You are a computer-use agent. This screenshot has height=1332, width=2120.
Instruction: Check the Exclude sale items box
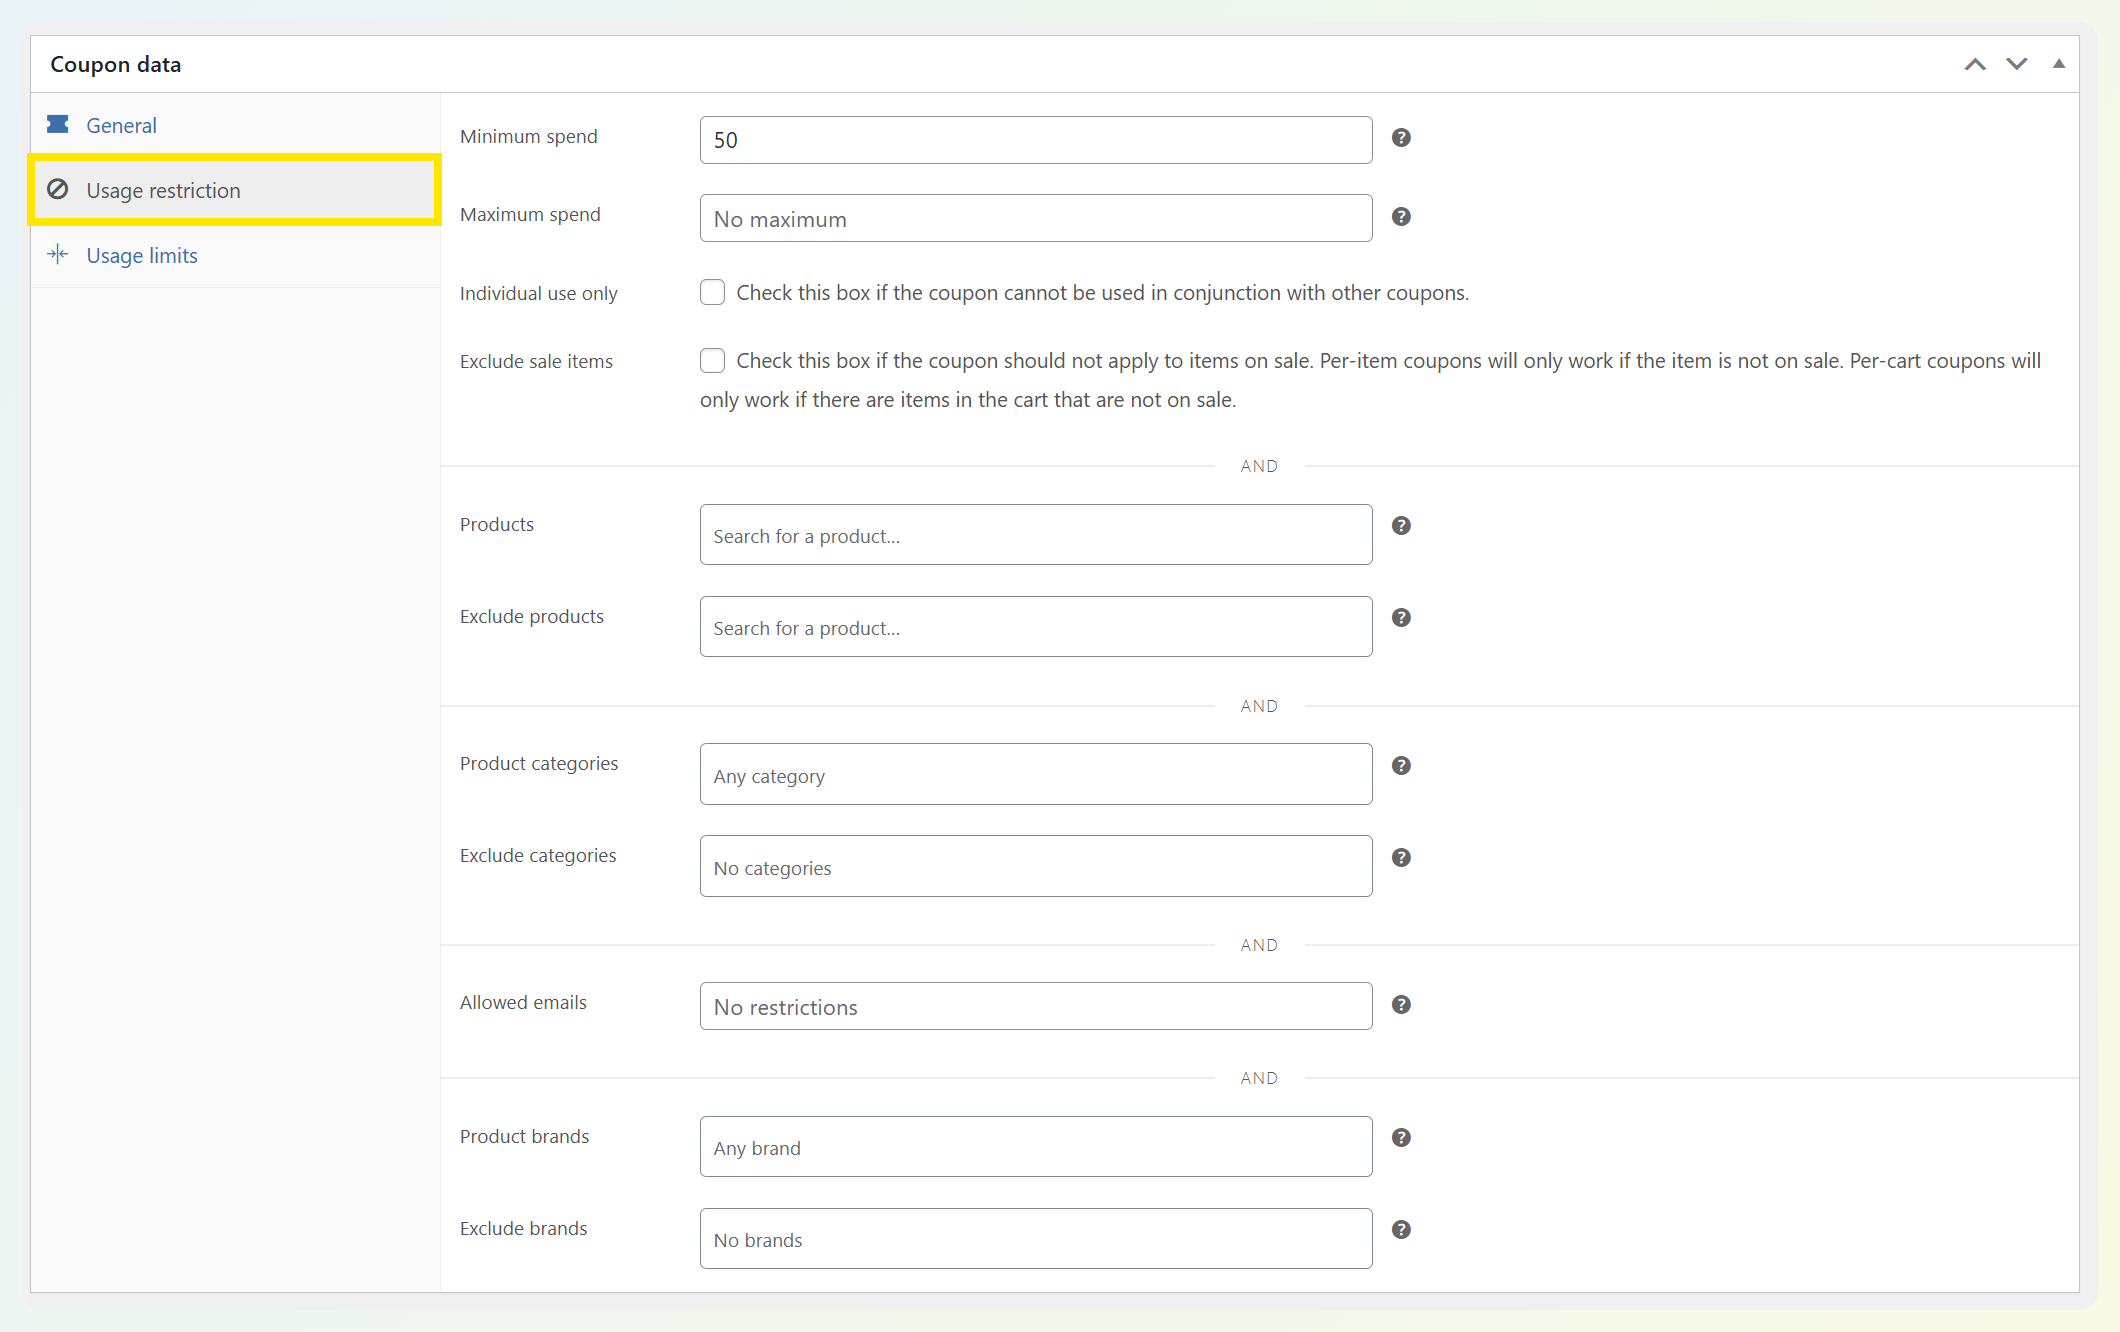tap(712, 360)
